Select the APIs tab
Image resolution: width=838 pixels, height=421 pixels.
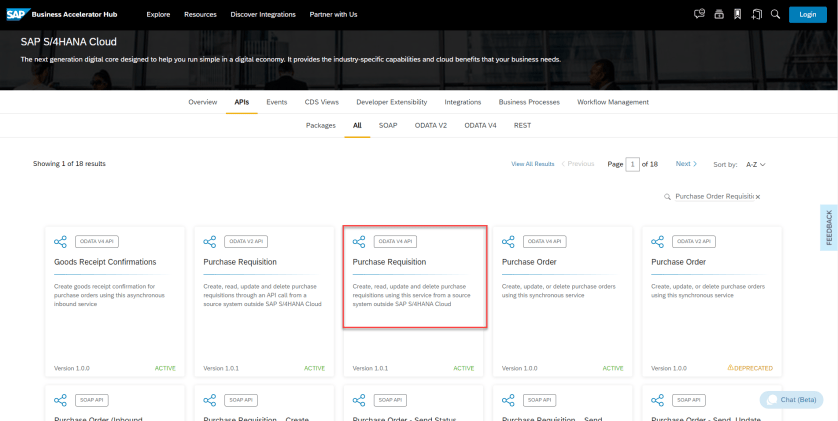click(242, 102)
